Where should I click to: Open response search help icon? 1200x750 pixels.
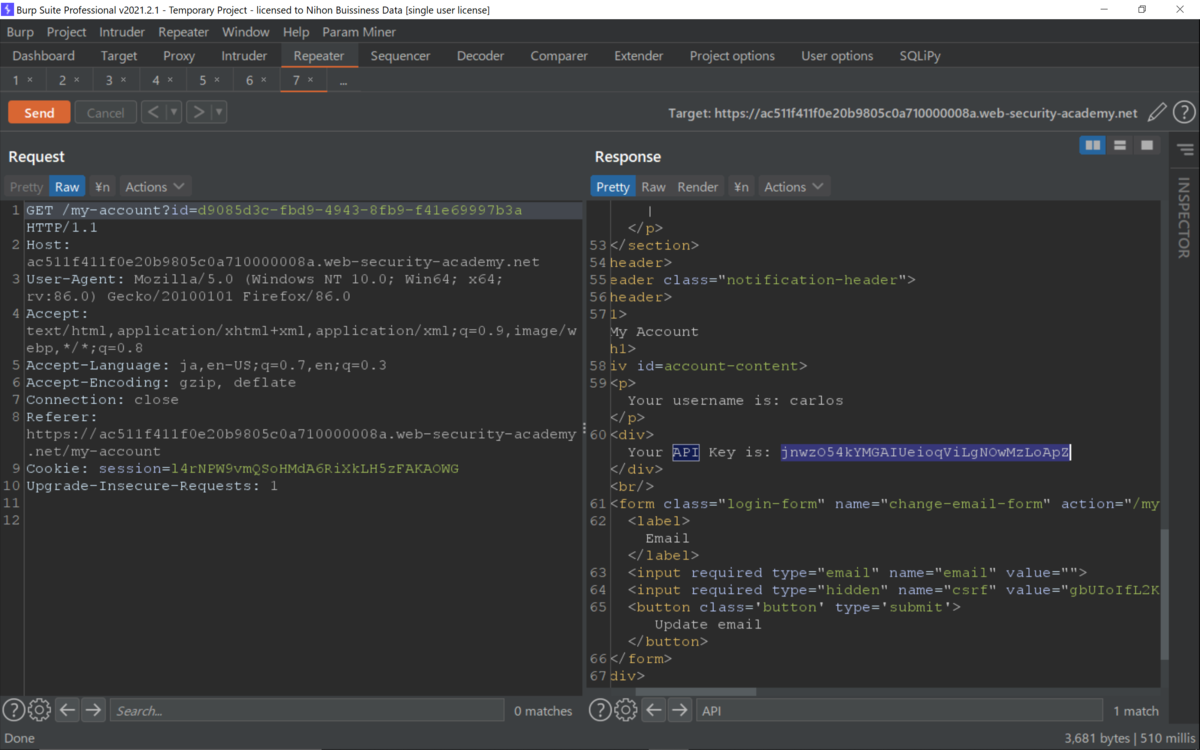(599, 710)
